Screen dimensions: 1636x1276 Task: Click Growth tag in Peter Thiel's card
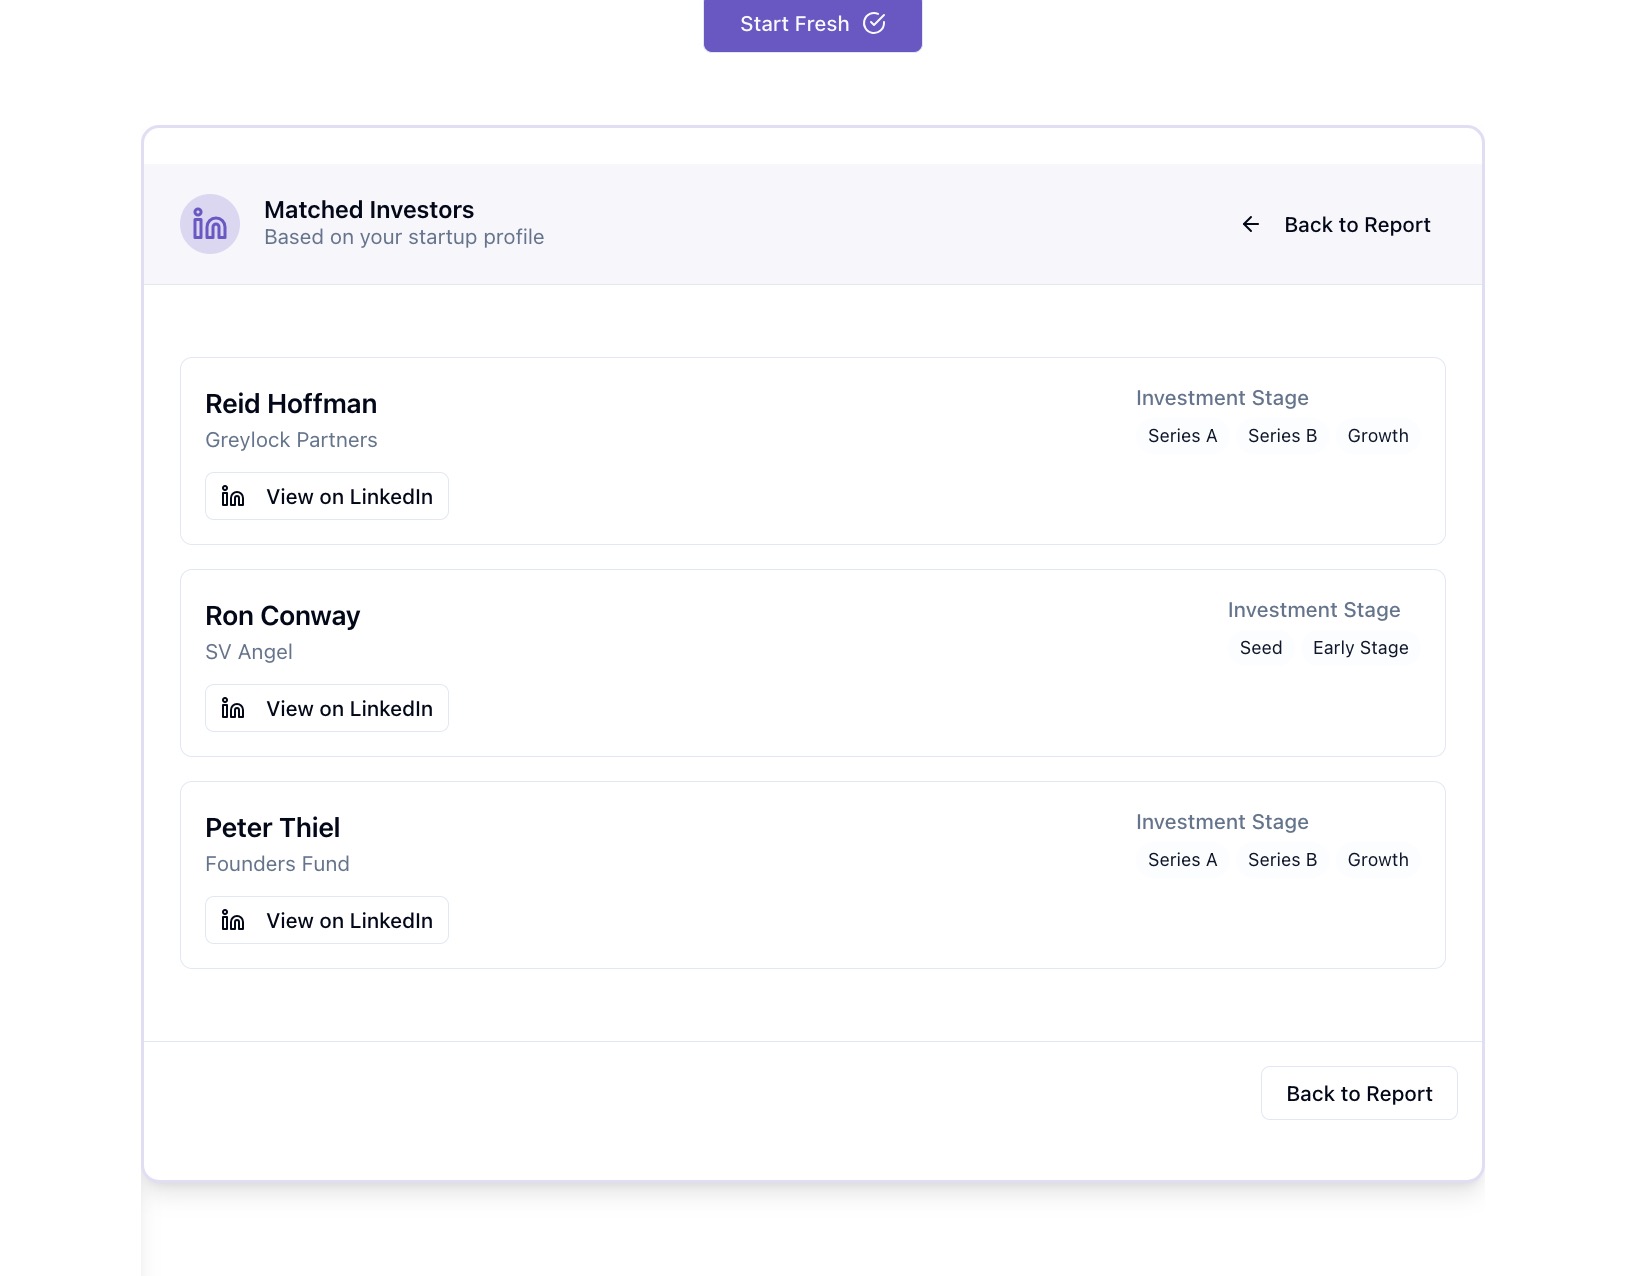tap(1378, 860)
